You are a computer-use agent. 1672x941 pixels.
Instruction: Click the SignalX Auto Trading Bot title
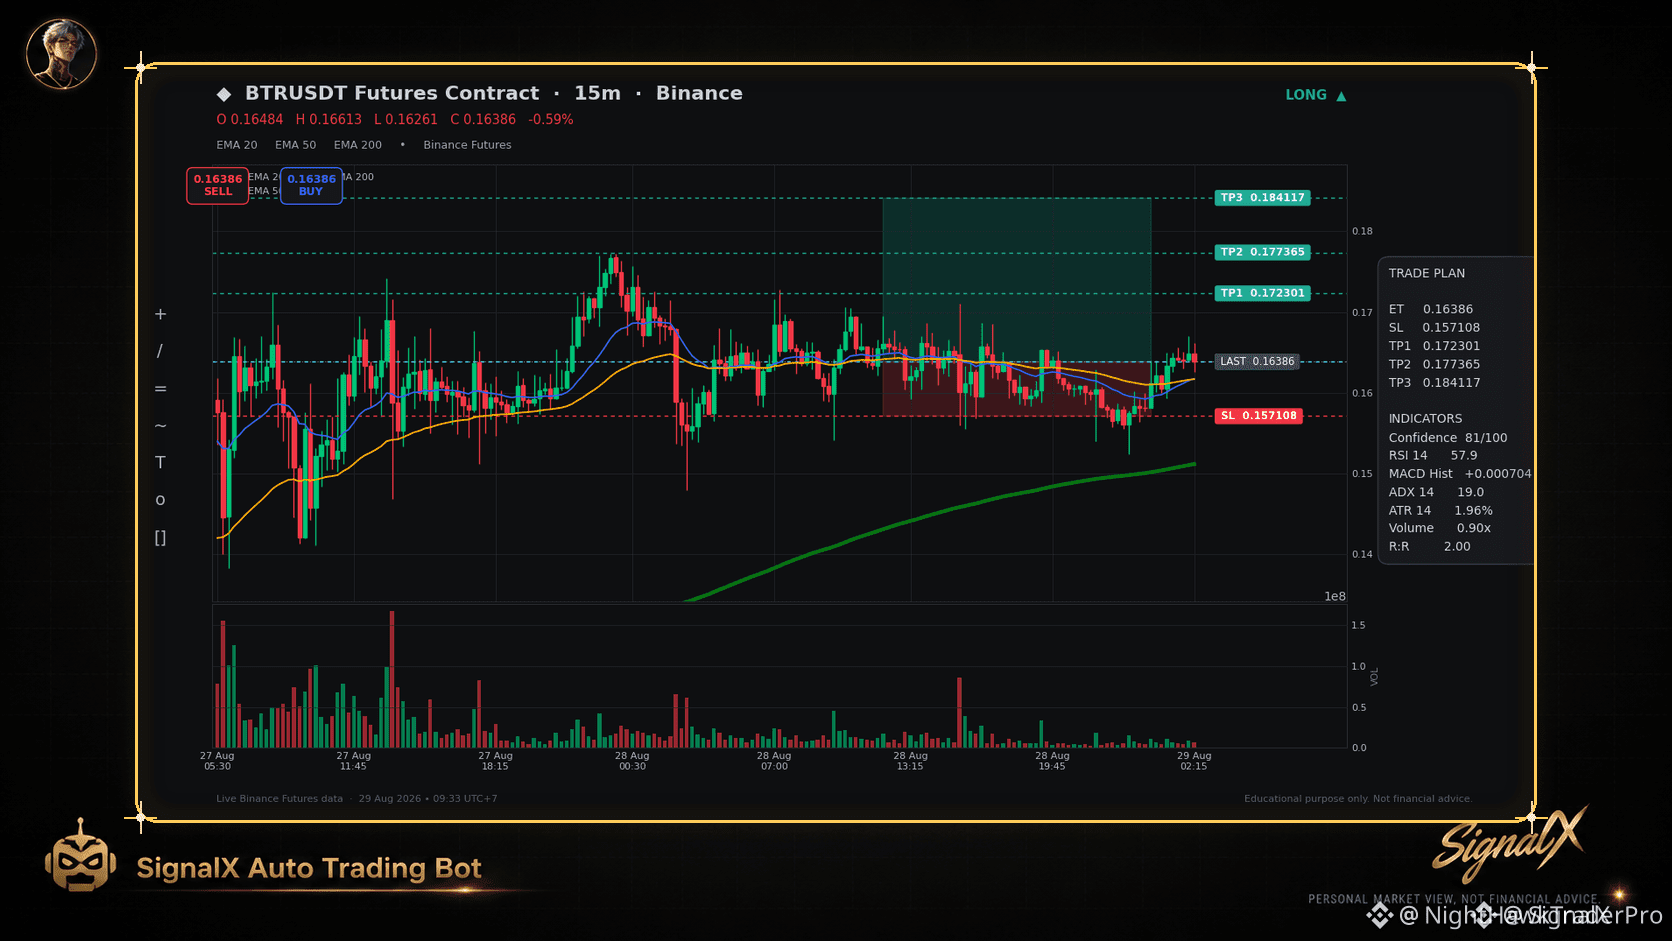[309, 868]
